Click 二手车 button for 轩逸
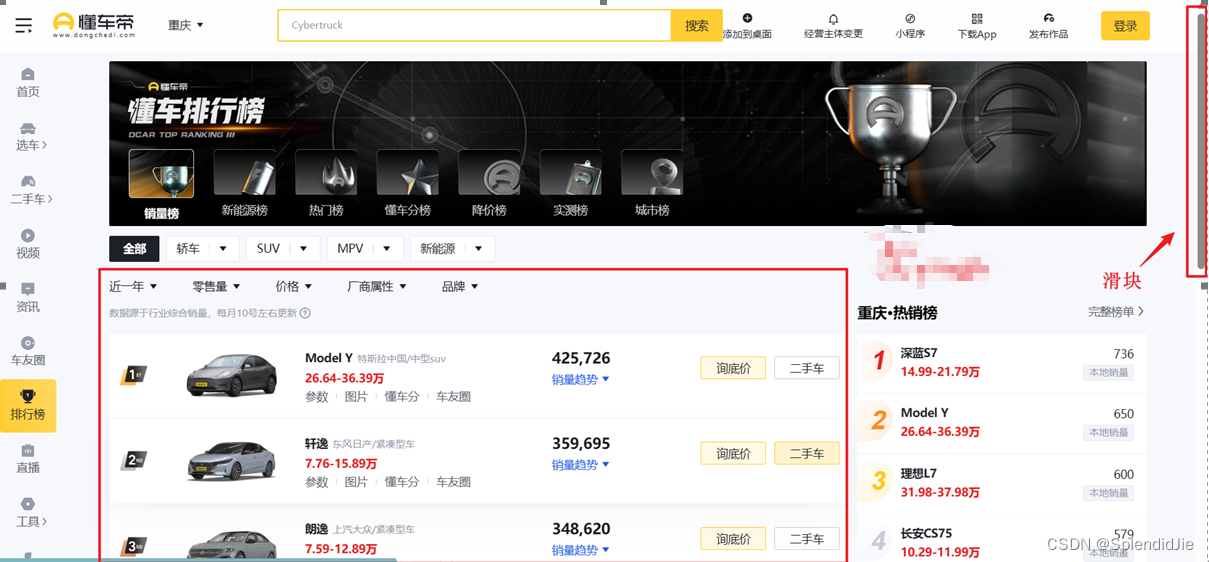This screenshot has width=1209, height=562. [x=807, y=453]
